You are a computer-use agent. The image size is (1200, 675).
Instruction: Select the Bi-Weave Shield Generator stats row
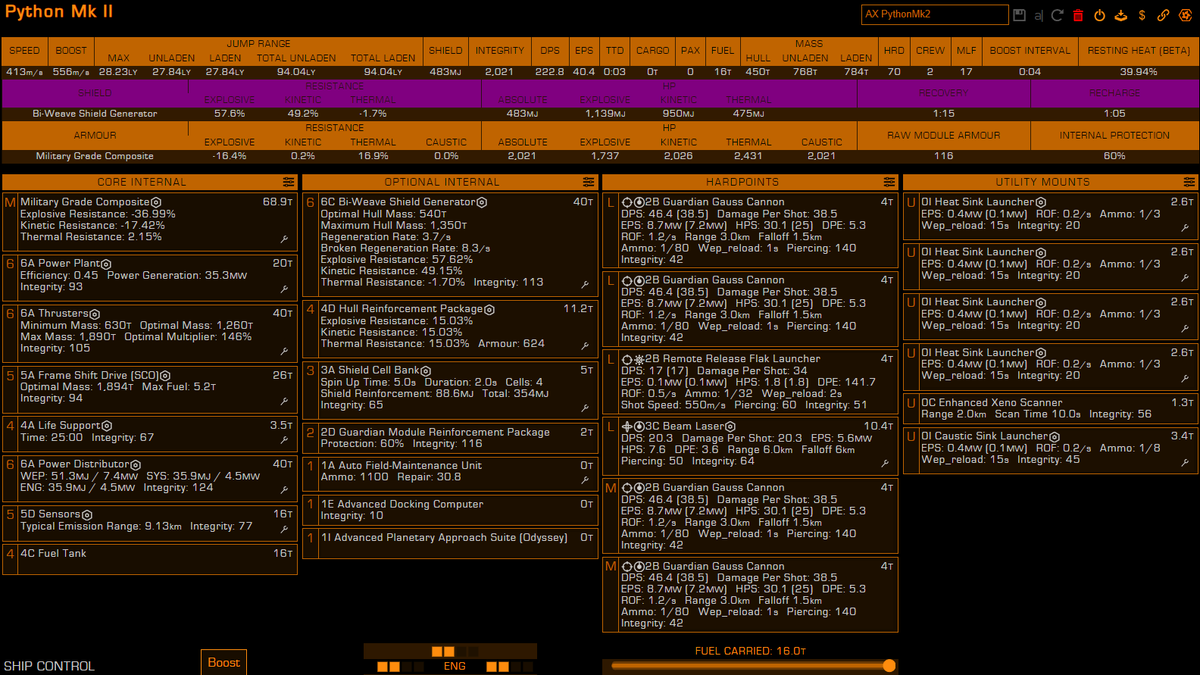click(600, 114)
